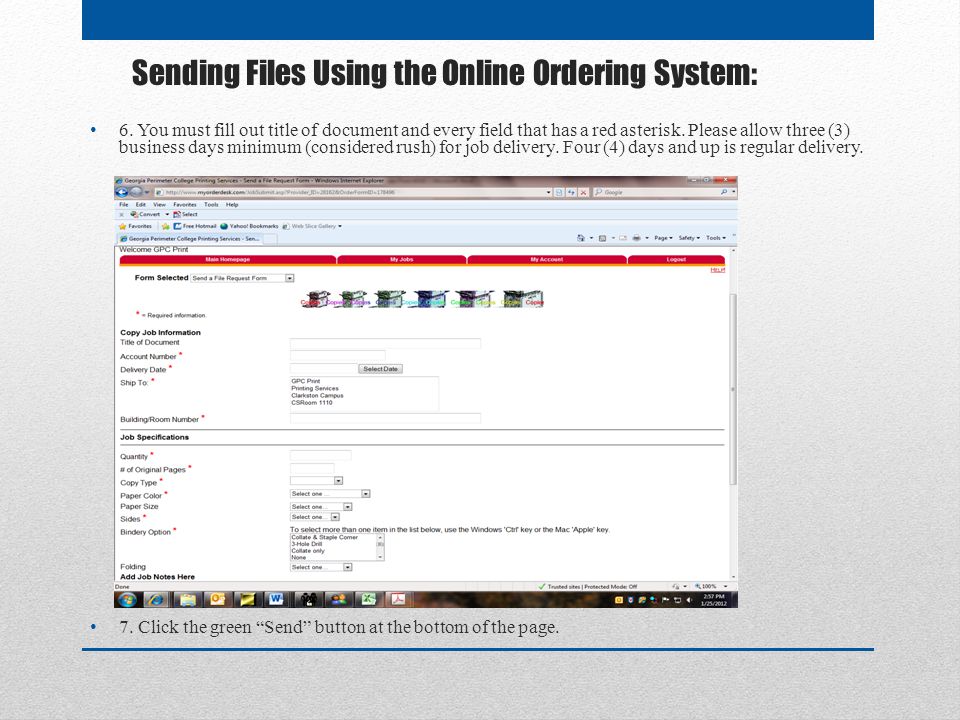Click the # of Original Pages field
Screen dimensions: 960x720
click(x=312, y=468)
